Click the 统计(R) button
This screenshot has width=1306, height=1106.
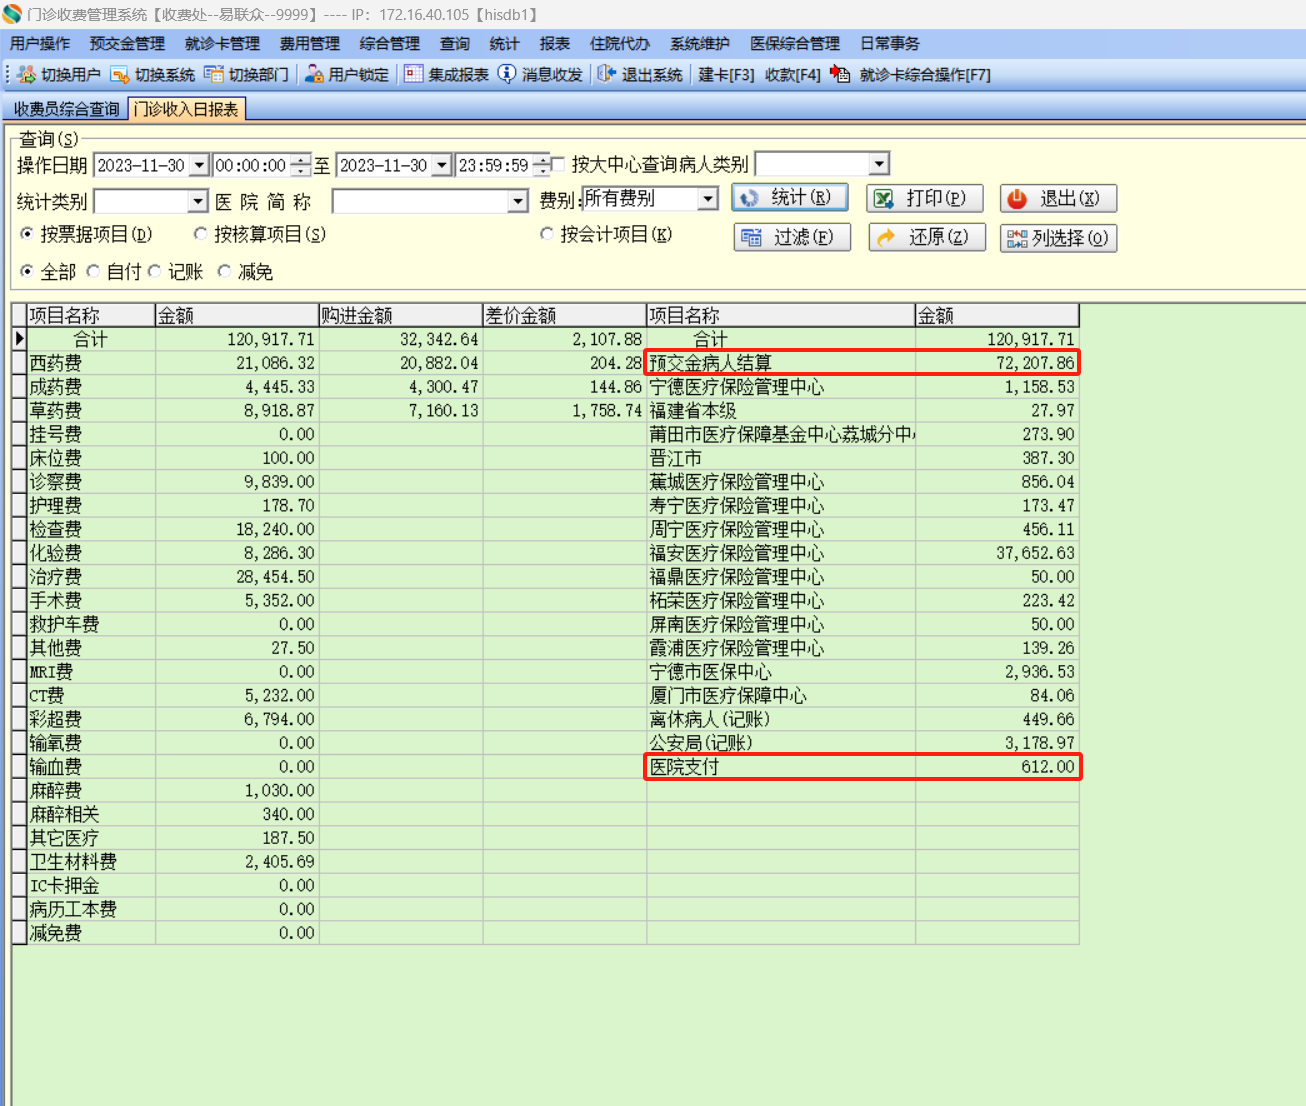790,198
